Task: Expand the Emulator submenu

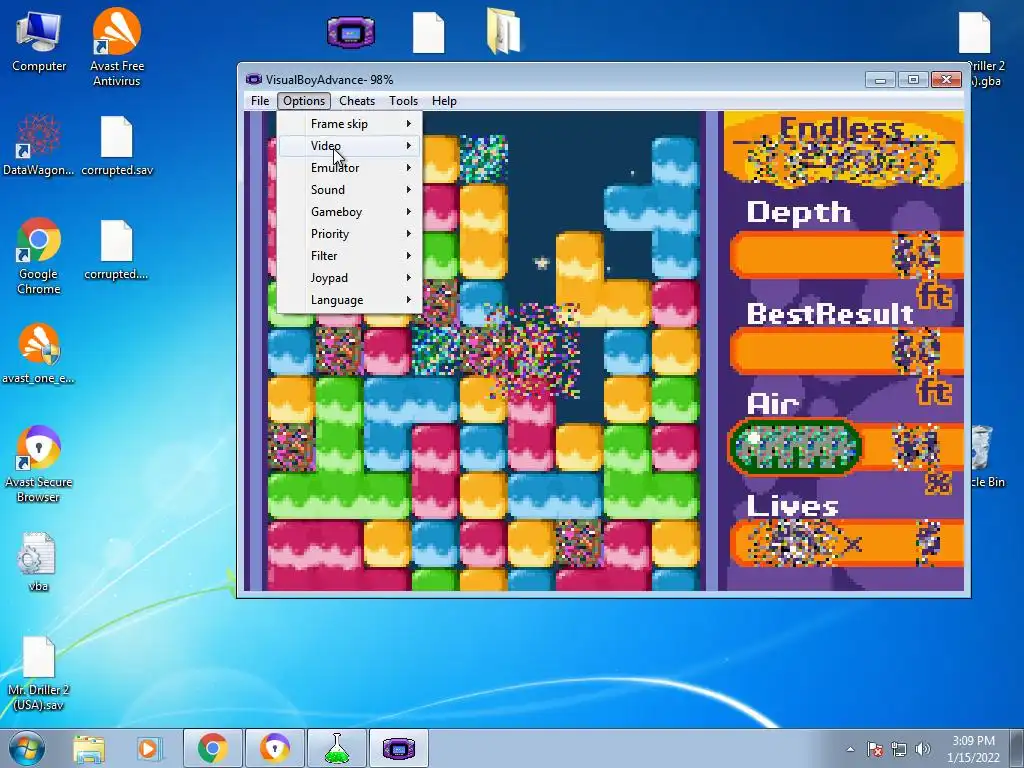Action: 350,168
